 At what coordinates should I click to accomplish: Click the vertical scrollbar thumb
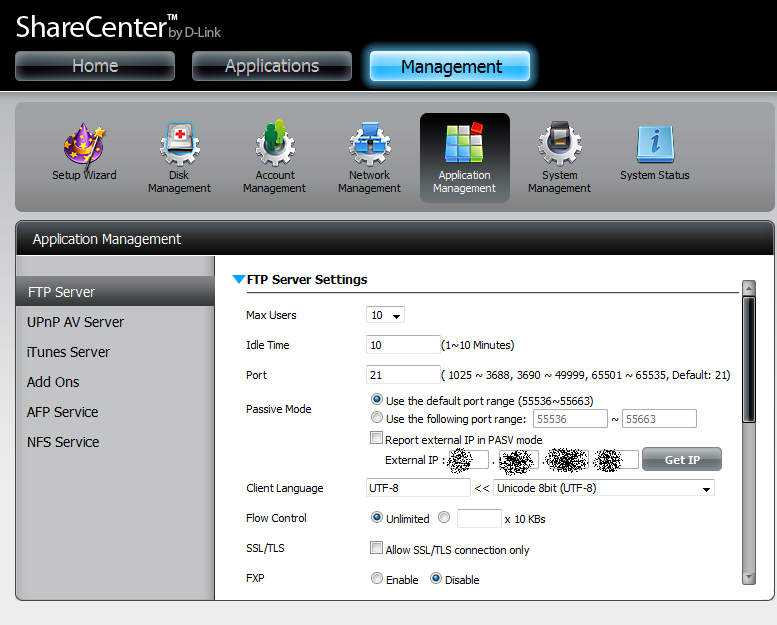[749, 359]
